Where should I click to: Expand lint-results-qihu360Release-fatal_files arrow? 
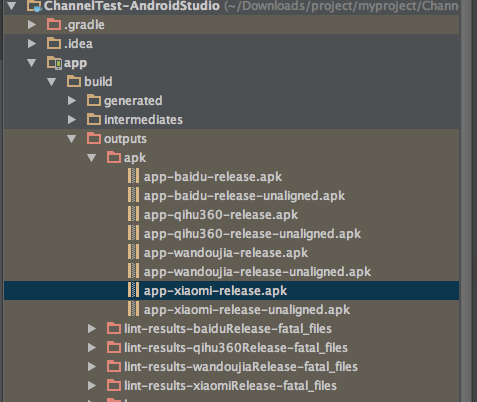click(92, 348)
